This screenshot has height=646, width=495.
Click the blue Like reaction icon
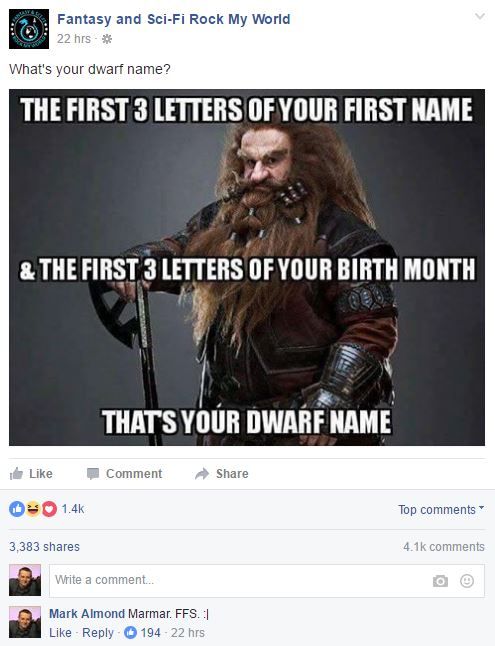(x=16, y=509)
